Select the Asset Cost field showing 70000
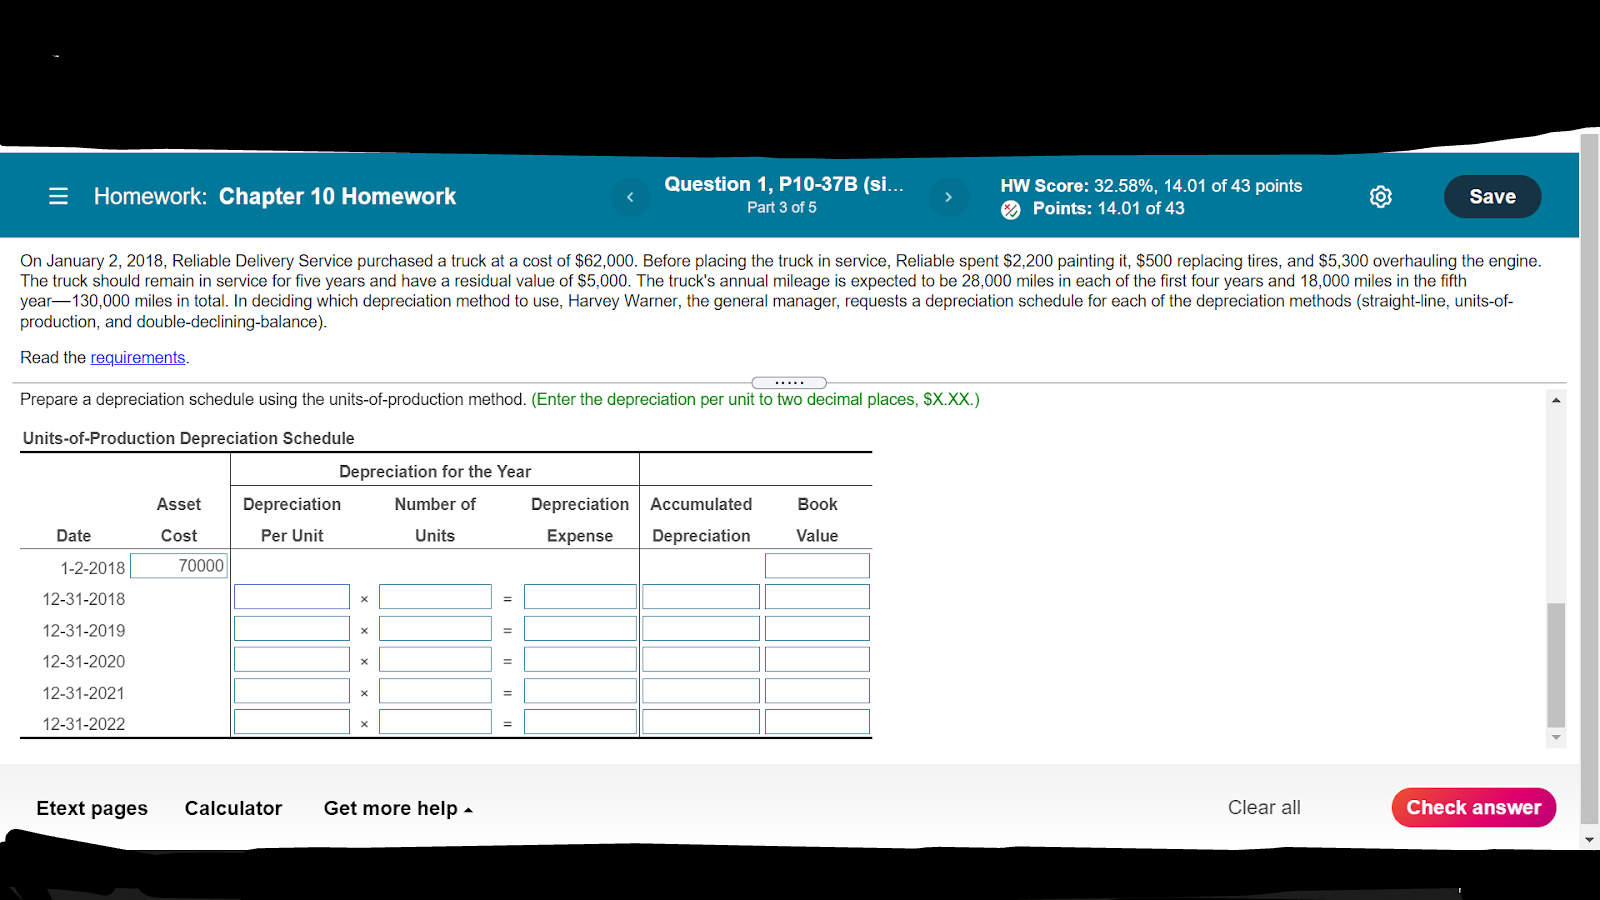 [x=178, y=565]
